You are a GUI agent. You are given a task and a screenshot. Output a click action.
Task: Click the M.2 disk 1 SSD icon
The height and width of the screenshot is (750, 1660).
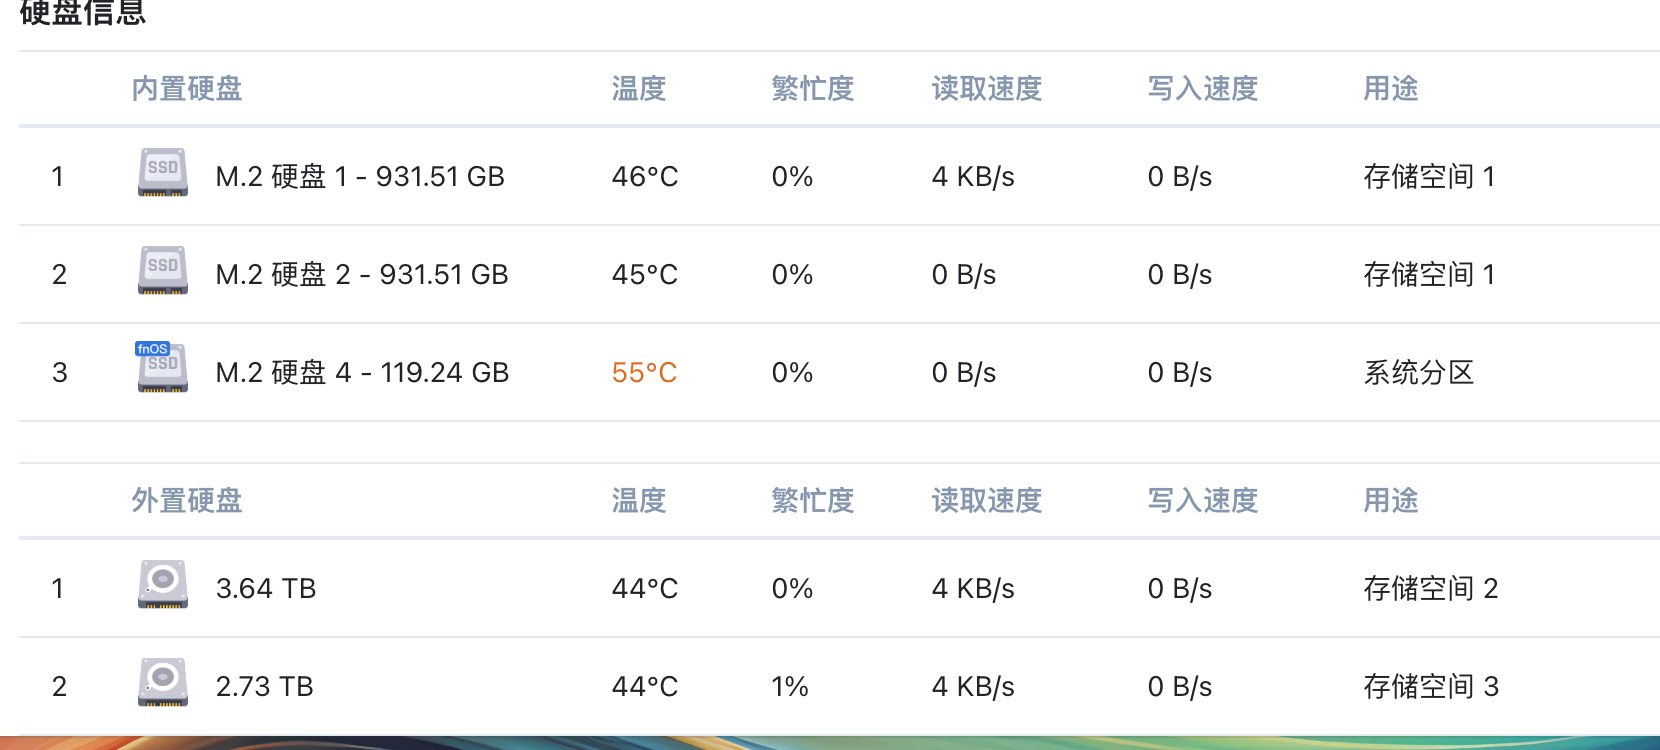pos(162,173)
